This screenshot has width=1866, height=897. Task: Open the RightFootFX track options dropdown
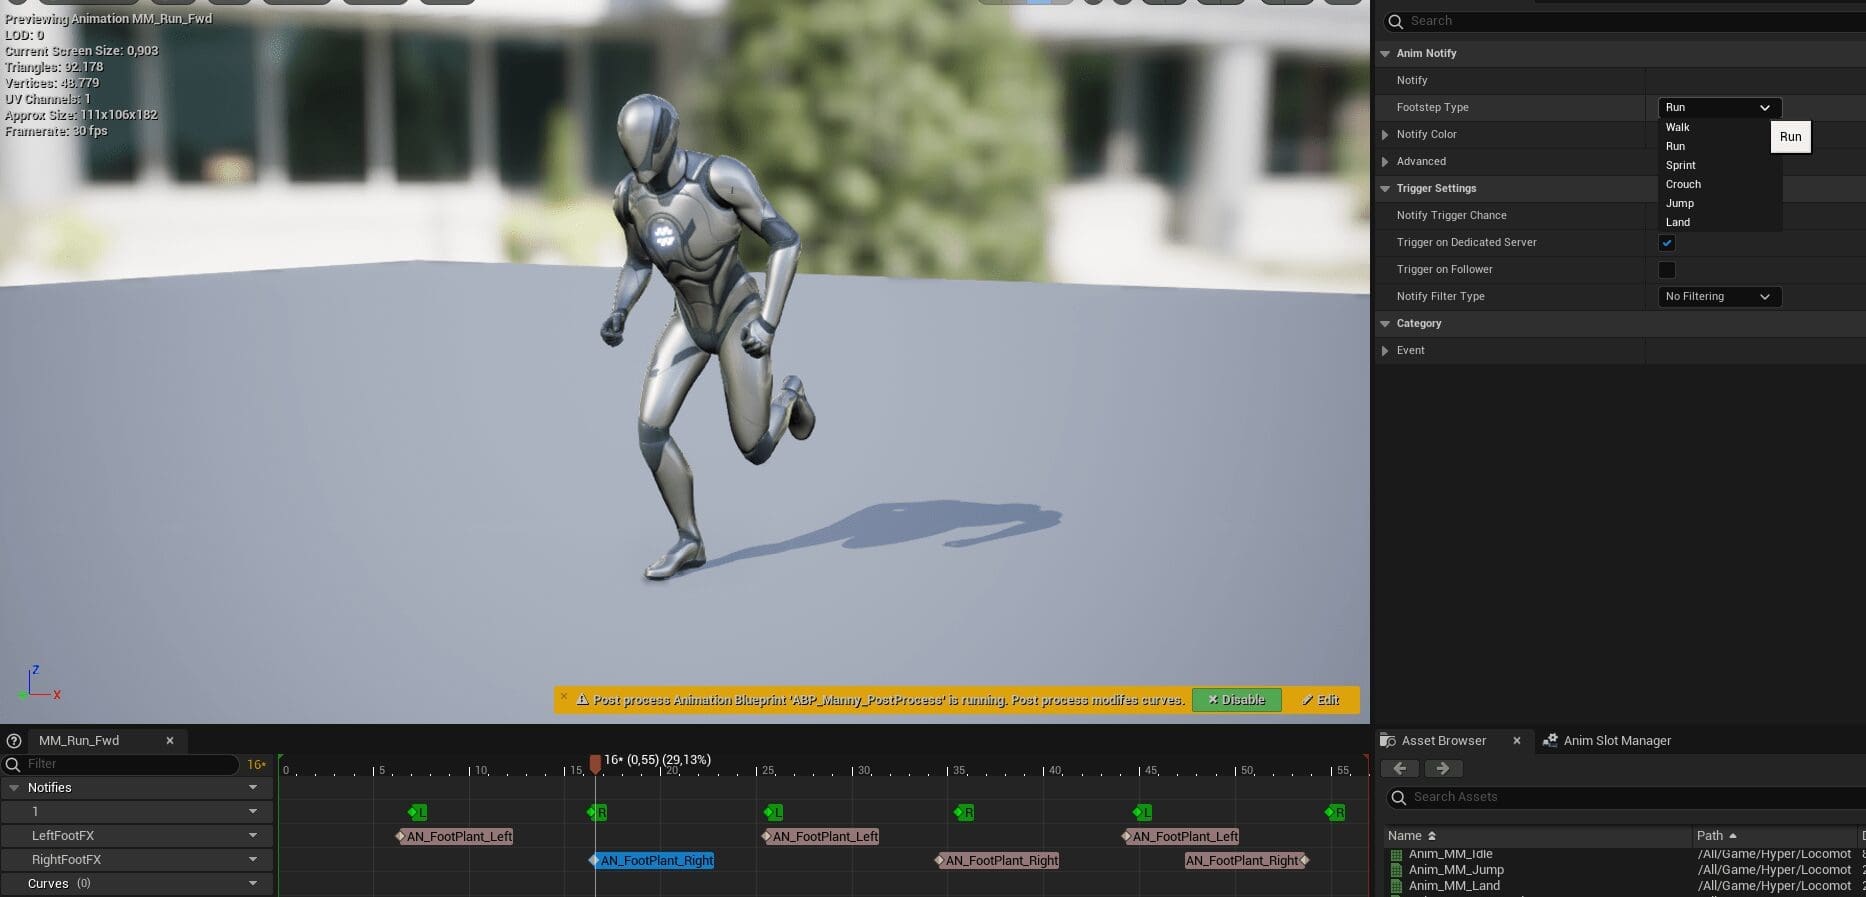[x=253, y=860]
